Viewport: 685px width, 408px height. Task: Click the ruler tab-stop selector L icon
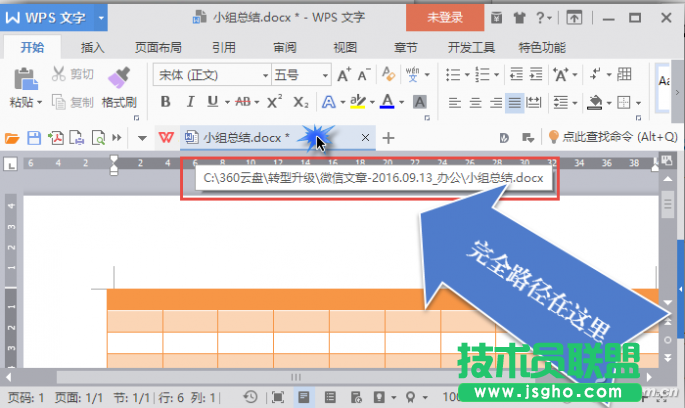pos(10,164)
